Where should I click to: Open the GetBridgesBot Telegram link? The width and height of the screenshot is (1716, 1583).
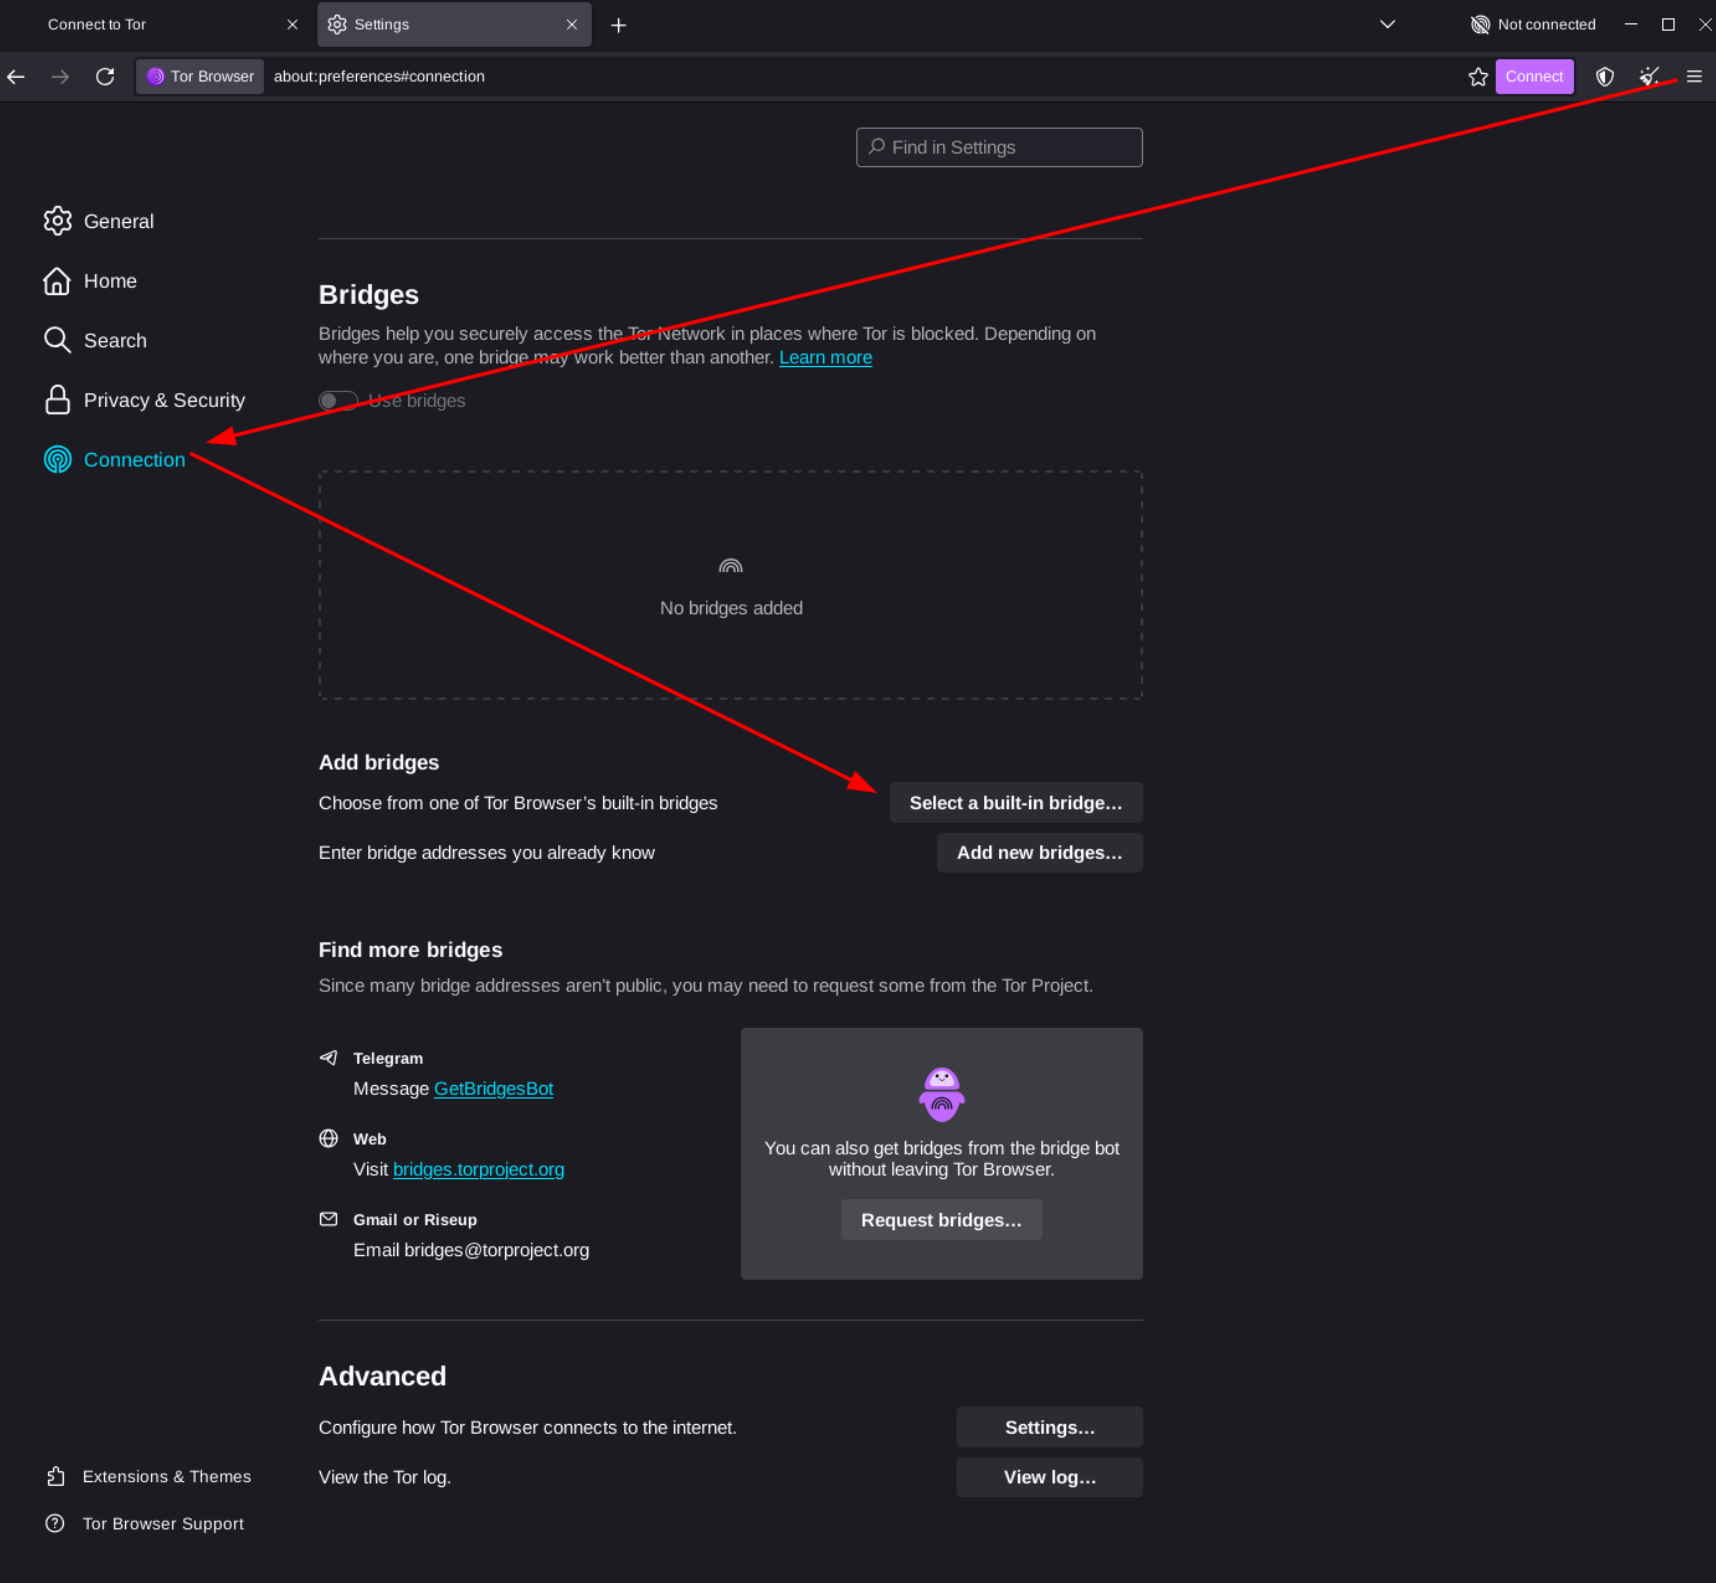click(493, 1088)
